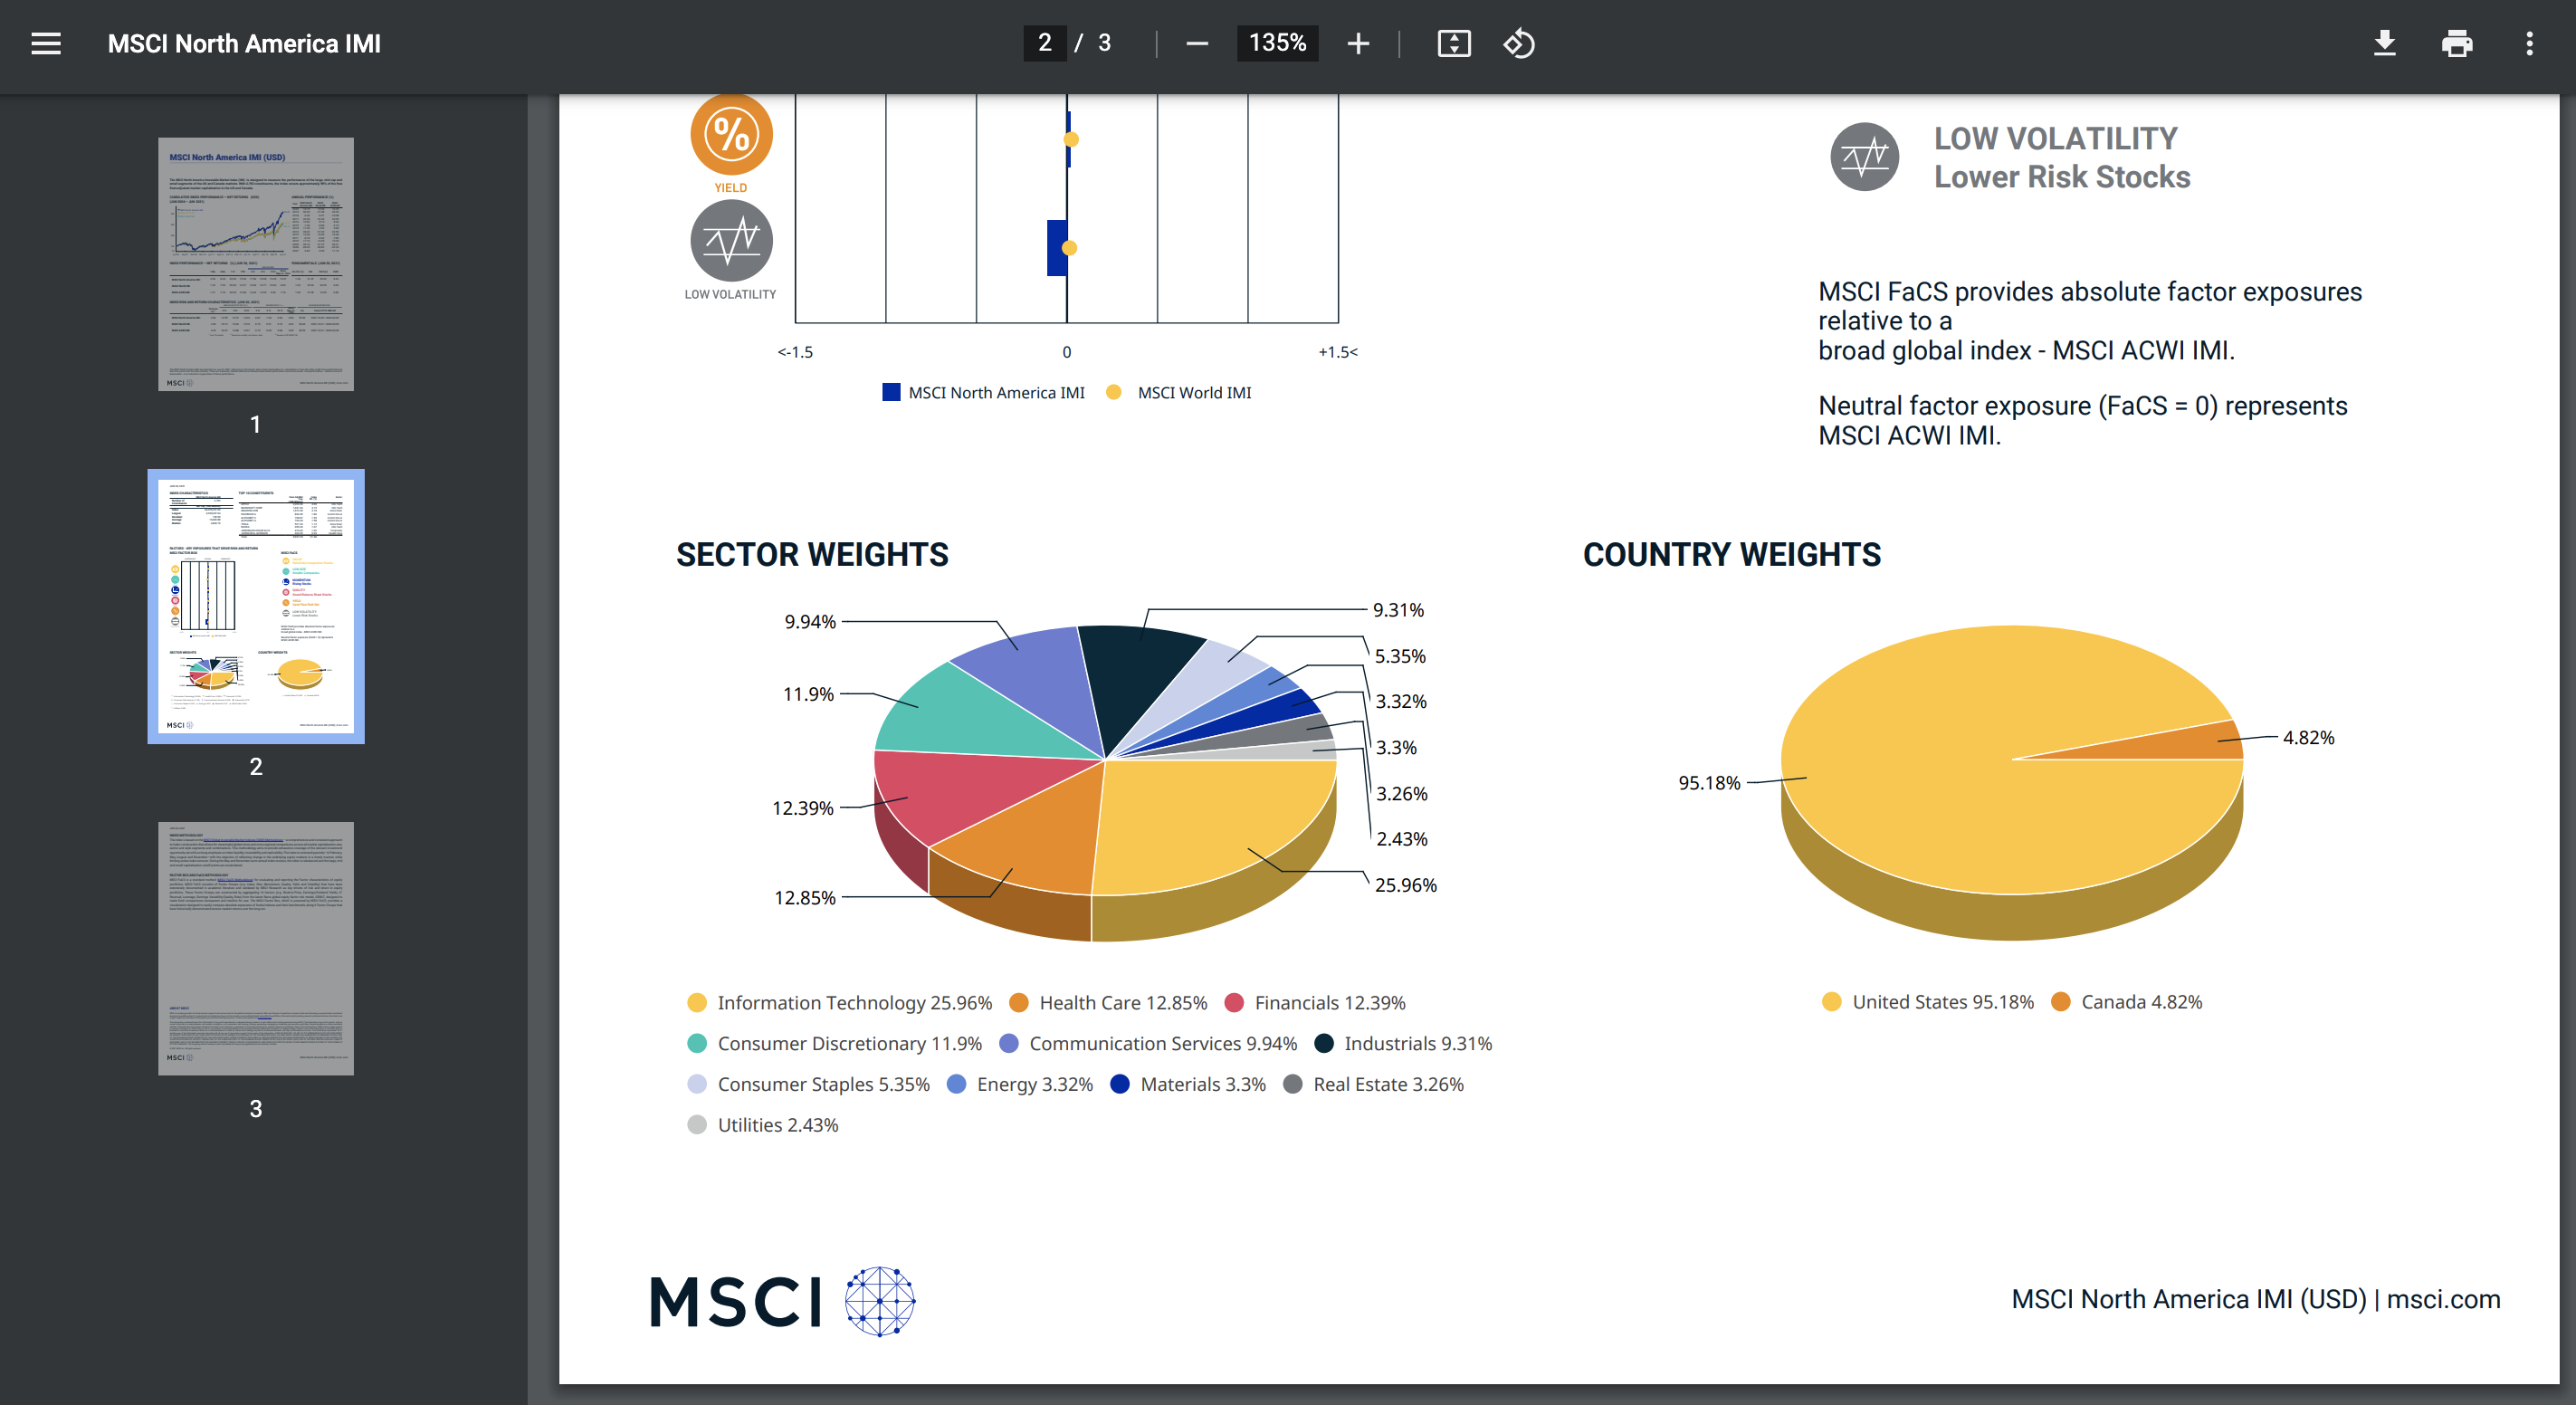The image size is (2576, 1405).
Task: Click the fit to page icon
Action: point(1453,43)
